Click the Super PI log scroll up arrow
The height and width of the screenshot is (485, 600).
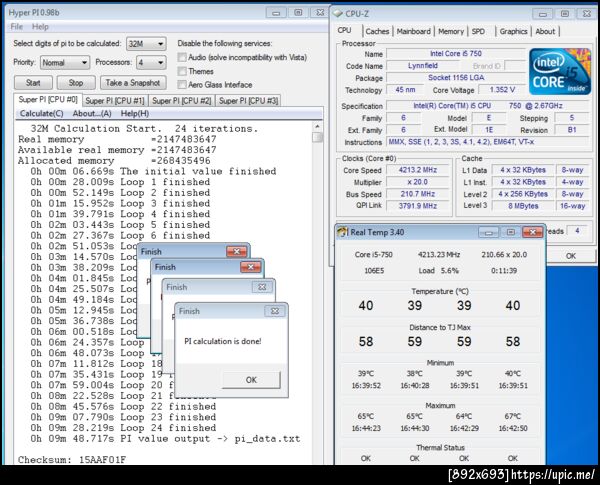(x=317, y=126)
